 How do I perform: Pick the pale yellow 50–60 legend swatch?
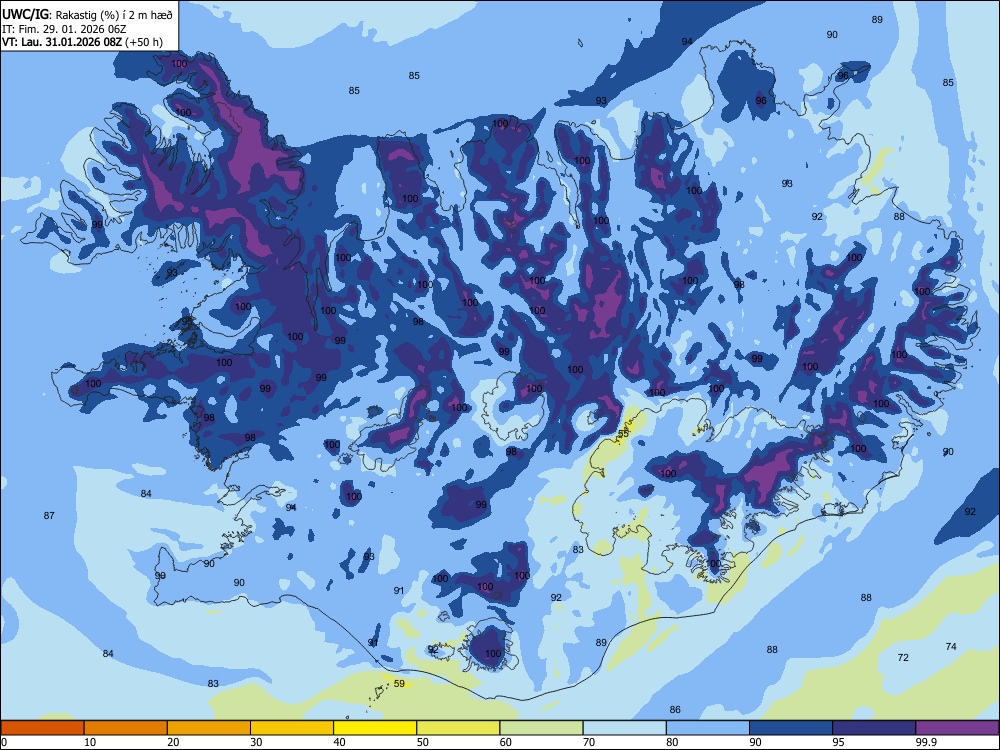(x=458, y=728)
